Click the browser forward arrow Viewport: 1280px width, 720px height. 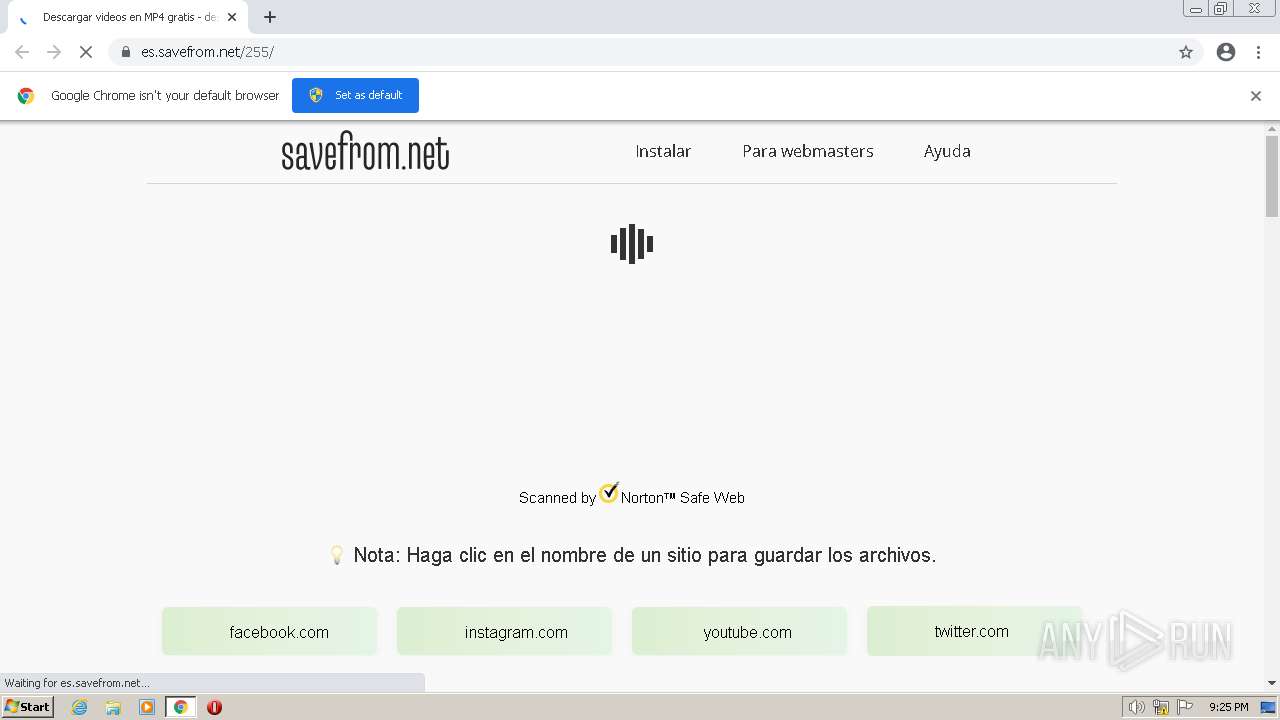[x=54, y=52]
